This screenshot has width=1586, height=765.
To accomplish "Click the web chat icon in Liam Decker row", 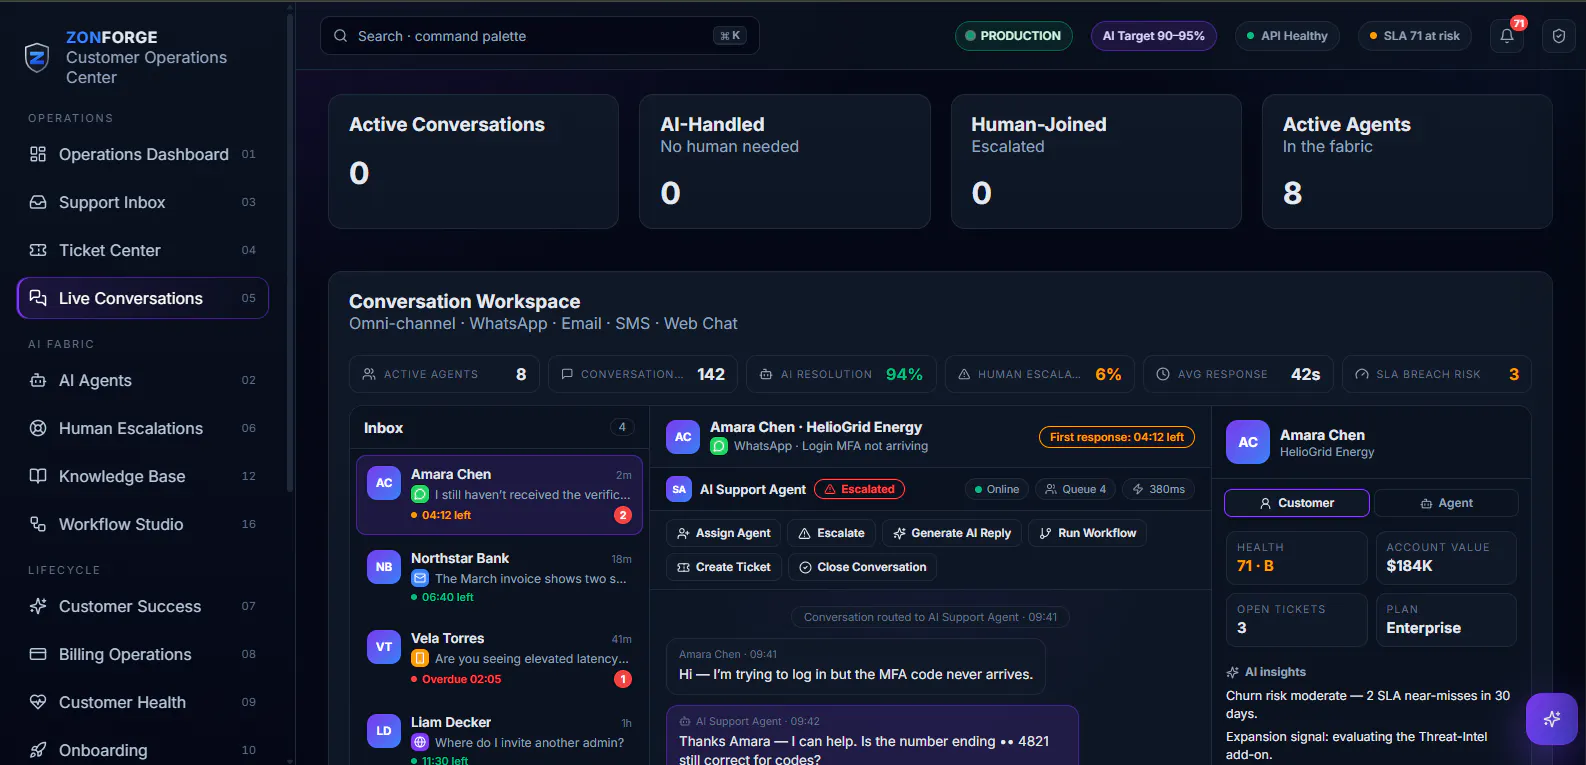I will pyautogui.click(x=420, y=742).
